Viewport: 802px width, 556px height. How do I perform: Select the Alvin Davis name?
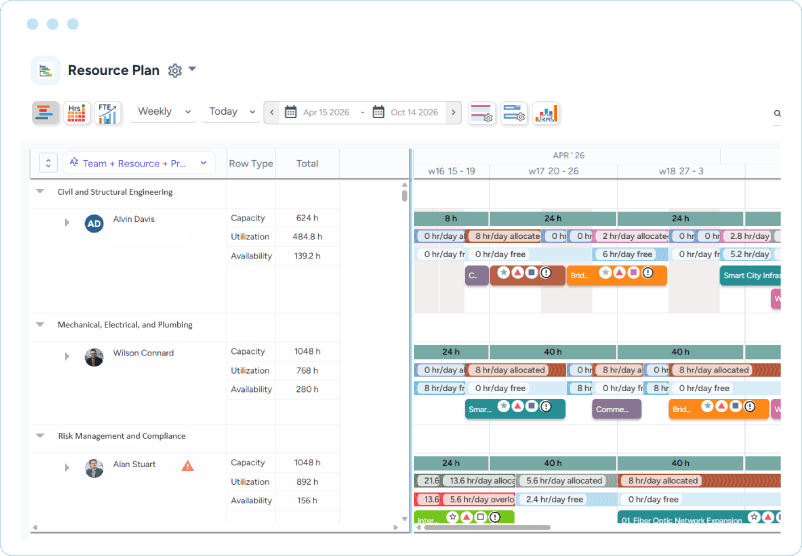pyautogui.click(x=133, y=219)
